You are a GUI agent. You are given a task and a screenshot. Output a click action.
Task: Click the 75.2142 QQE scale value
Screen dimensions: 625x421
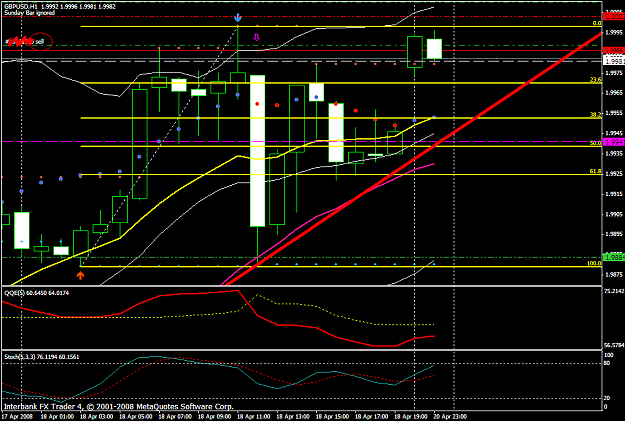click(x=614, y=291)
